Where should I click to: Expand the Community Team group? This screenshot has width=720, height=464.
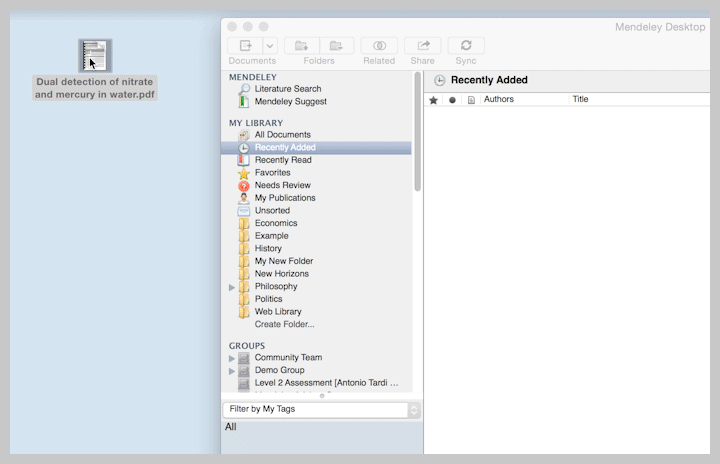coord(232,358)
